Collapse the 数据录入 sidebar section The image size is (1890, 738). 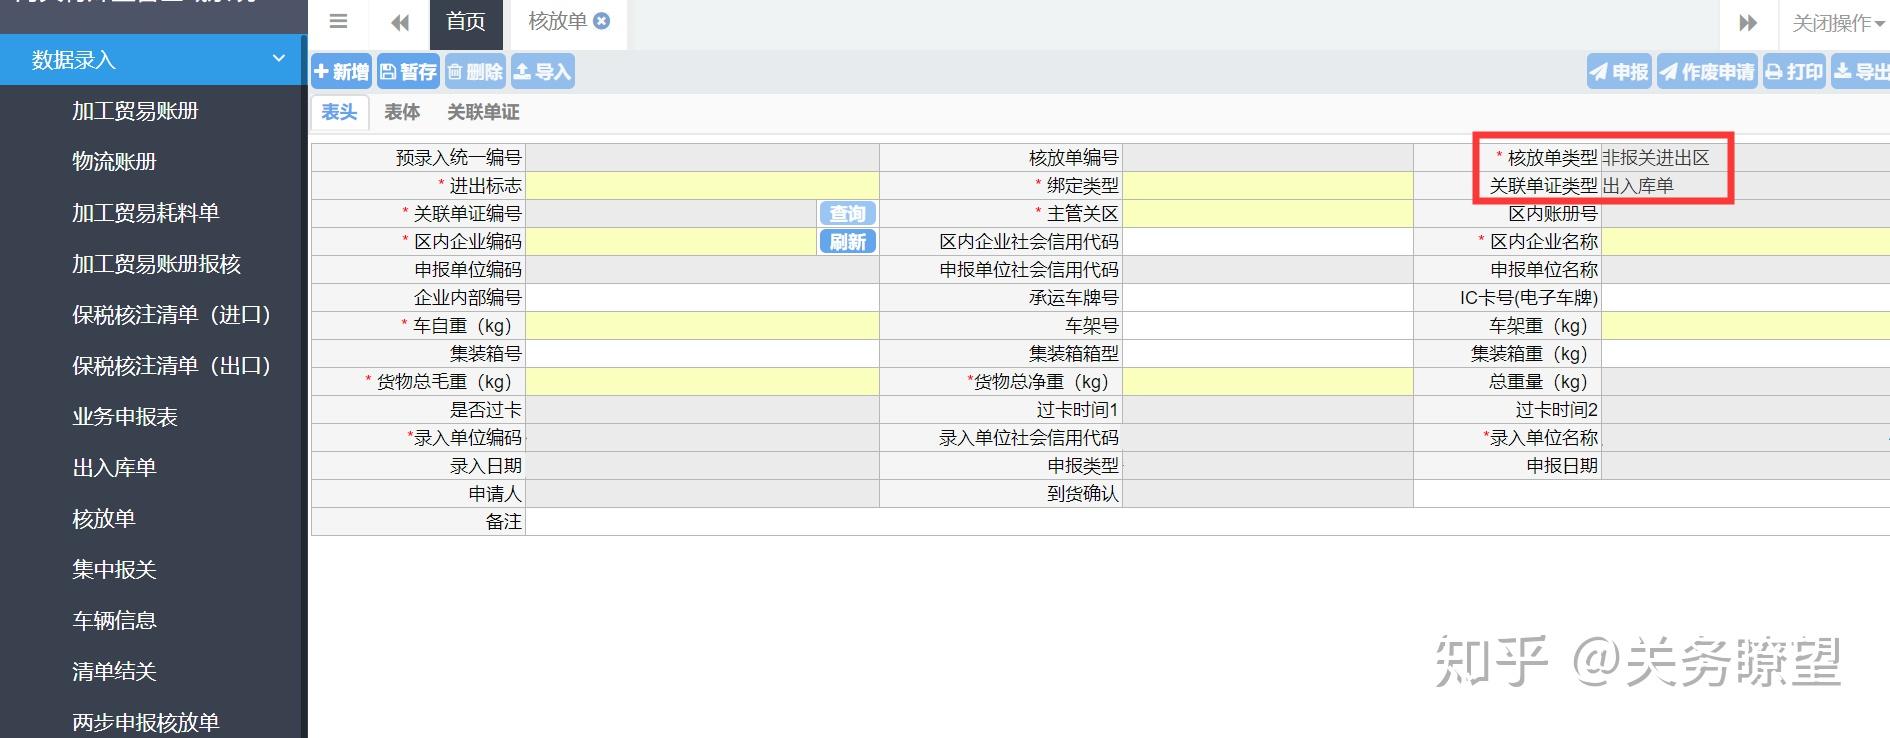click(279, 59)
